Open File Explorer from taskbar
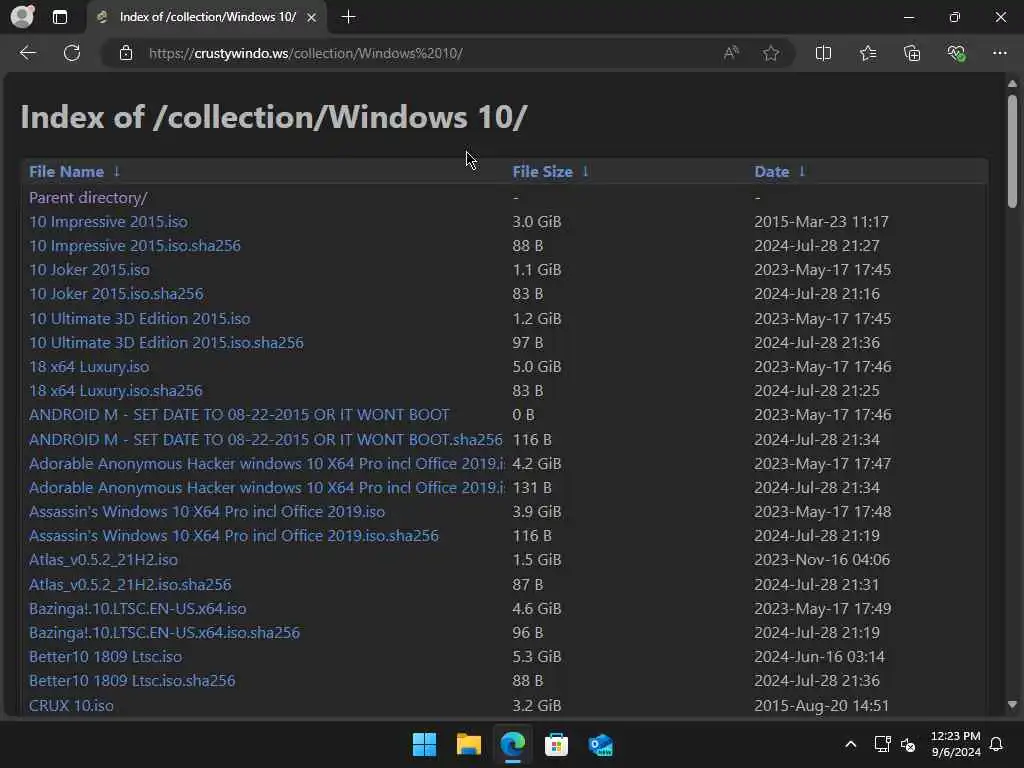This screenshot has height=768, width=1024. point(468,744)
